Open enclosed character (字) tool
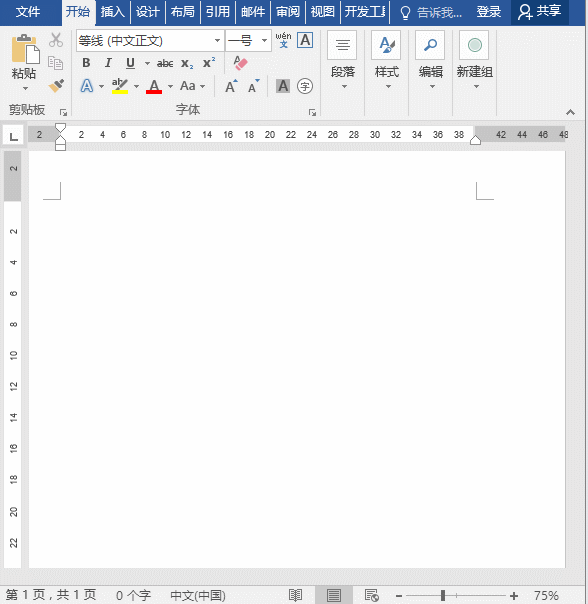588x604 pixels. [x=305, y=86]
